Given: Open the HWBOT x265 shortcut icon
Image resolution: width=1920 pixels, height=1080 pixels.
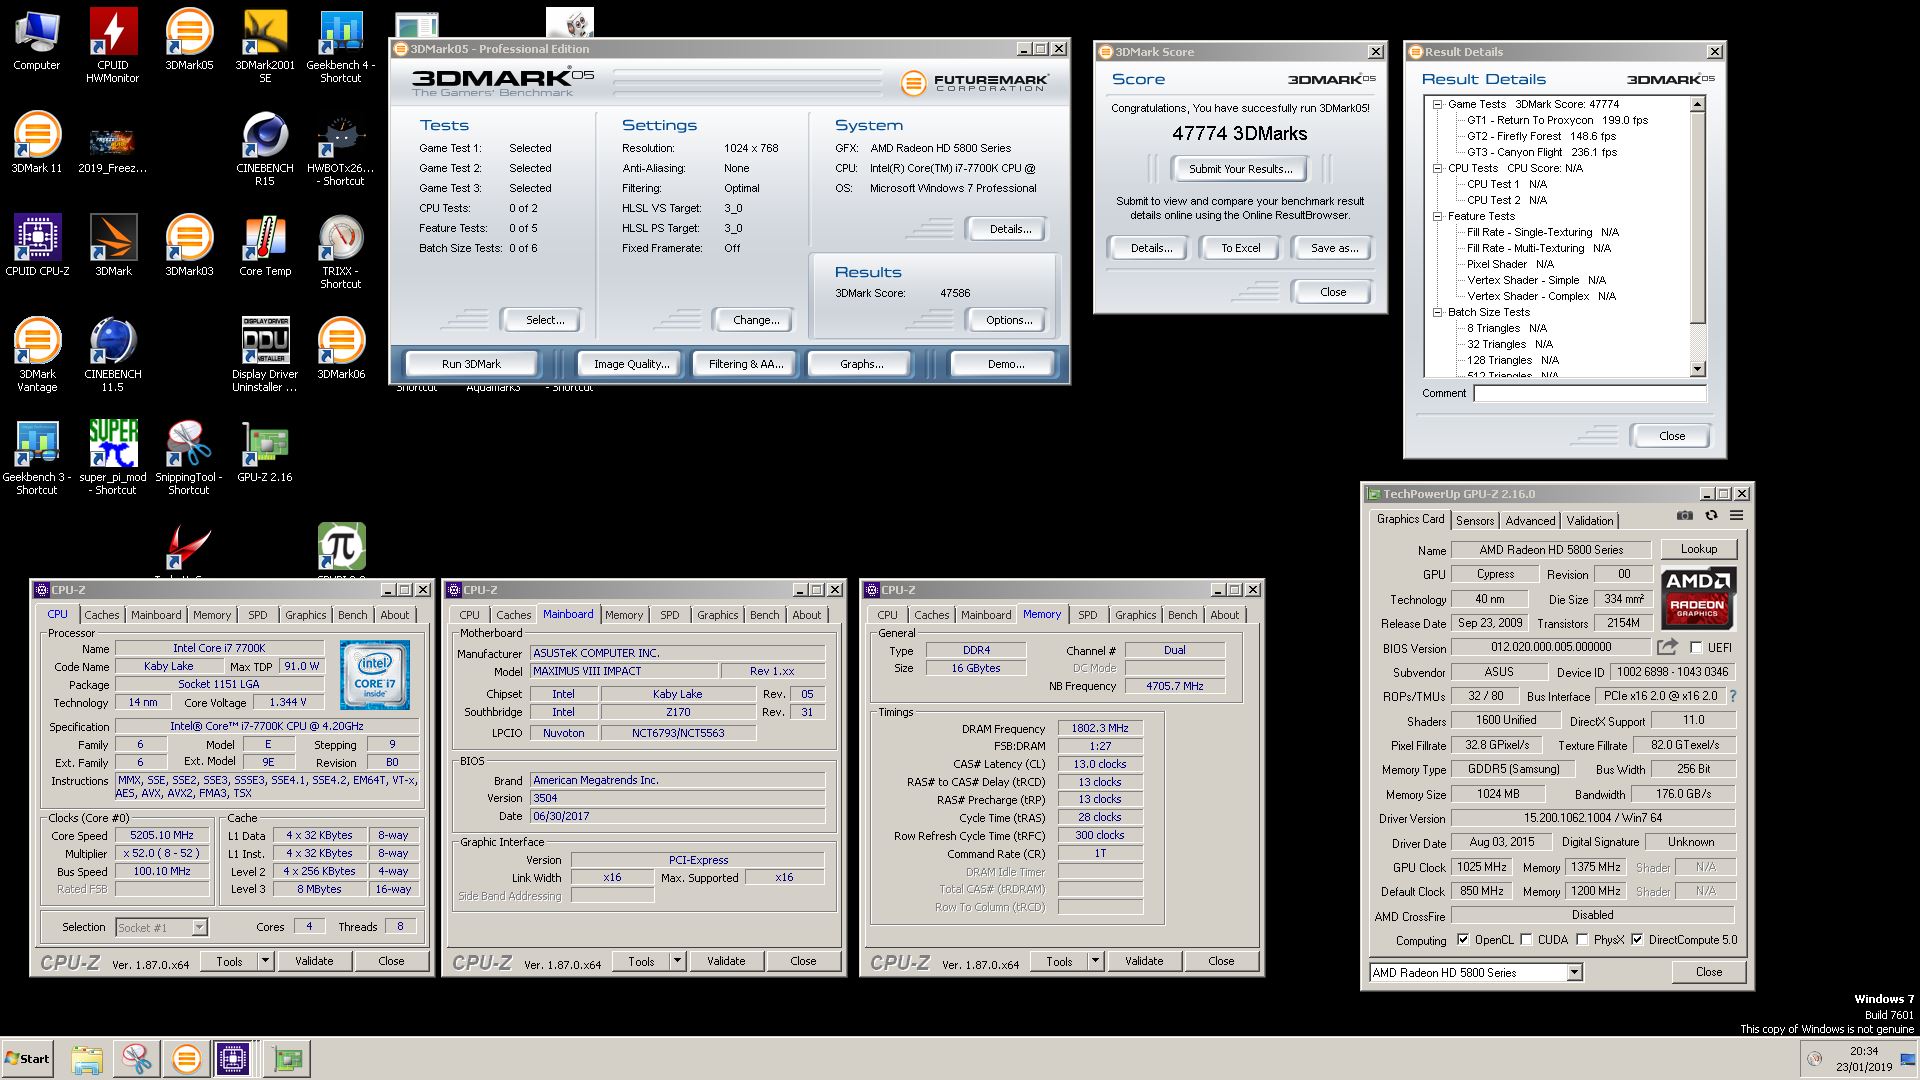Looking at the screenshot, I should click(x=341, y=148).
